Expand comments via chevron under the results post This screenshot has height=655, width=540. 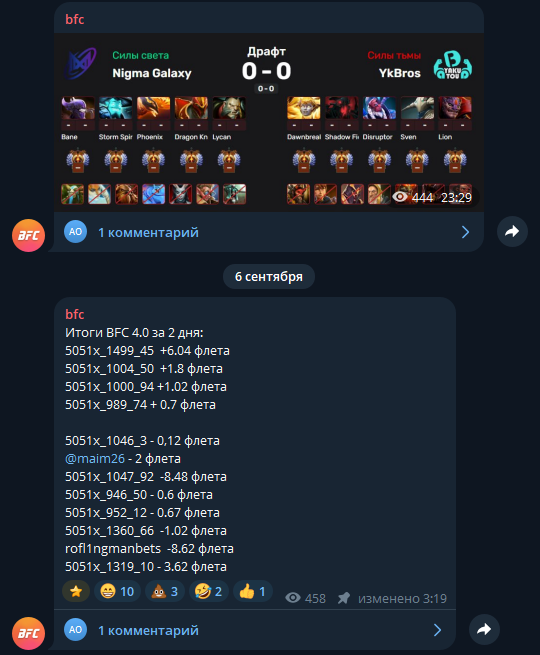tap(437, 630)
